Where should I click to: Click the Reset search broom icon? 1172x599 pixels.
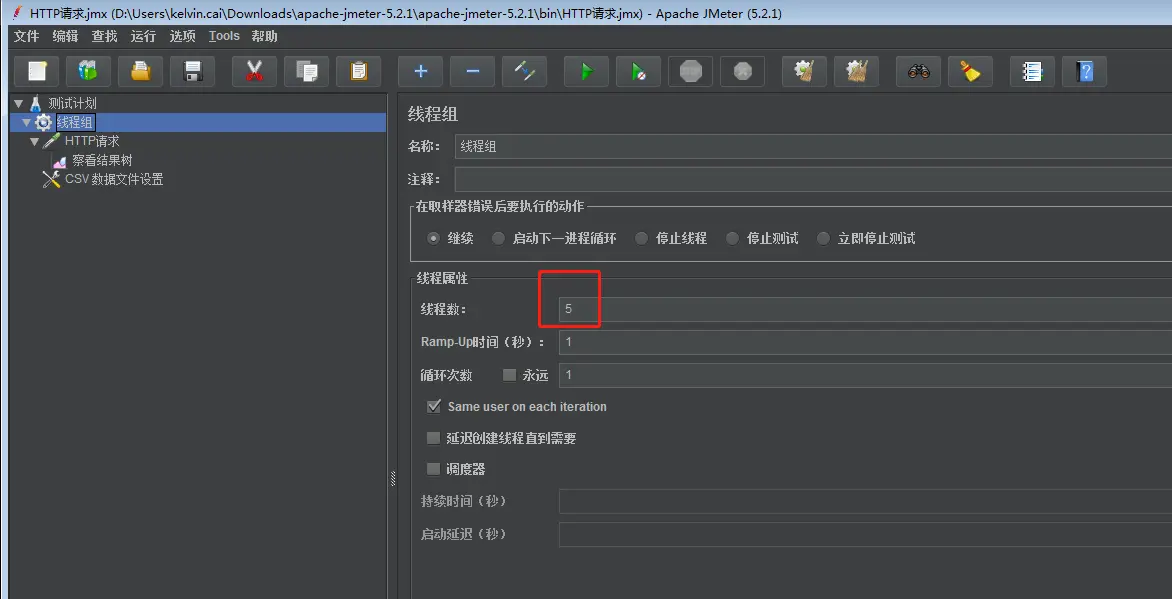[x=971, y=71]
